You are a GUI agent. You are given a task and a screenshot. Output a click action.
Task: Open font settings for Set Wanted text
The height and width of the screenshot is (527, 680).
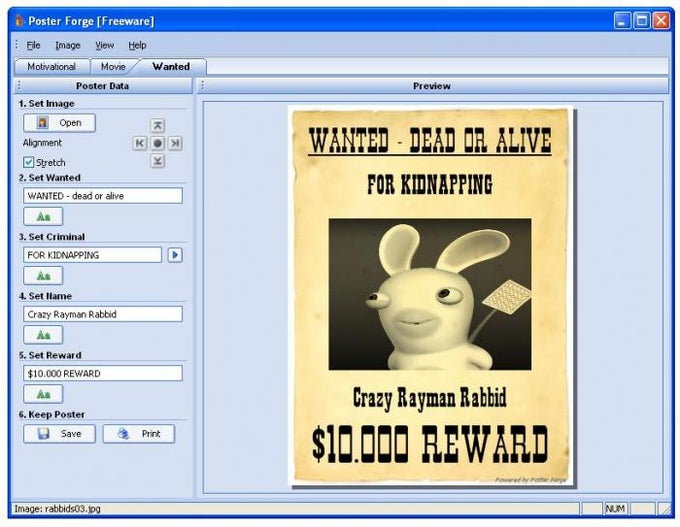[x=43, y=216]
